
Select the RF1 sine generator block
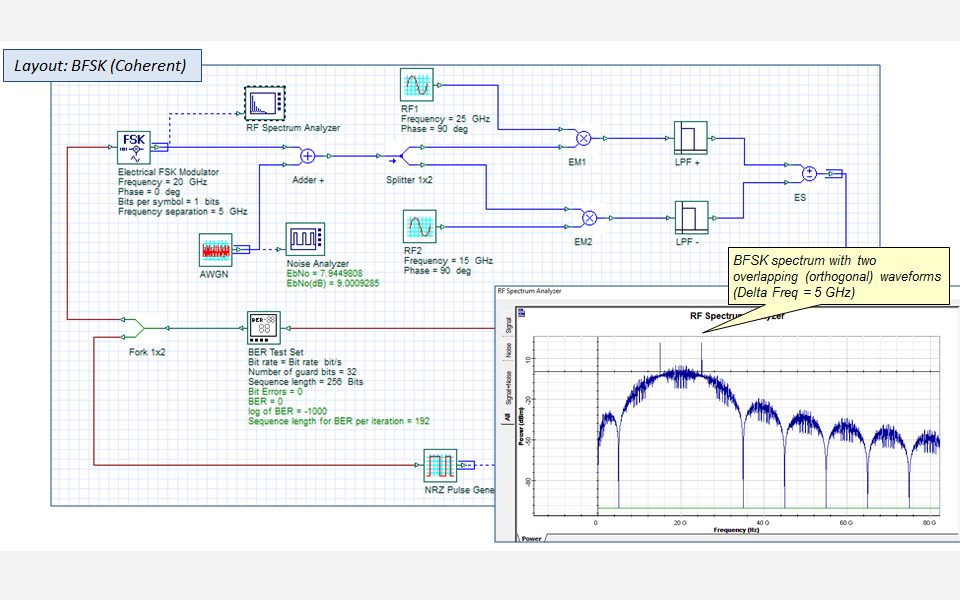[416, 84]
